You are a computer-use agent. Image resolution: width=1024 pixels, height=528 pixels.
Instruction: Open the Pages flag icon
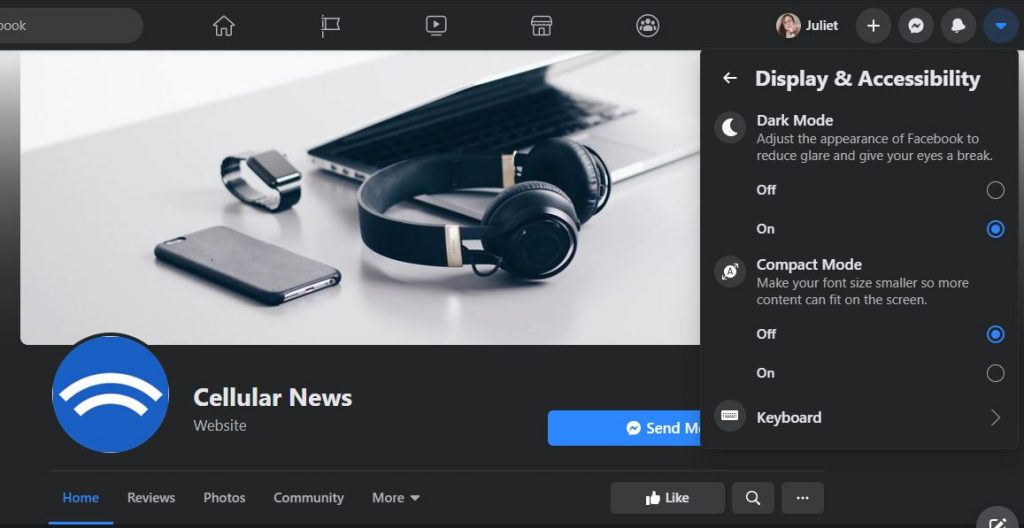(x=330, y=26)
